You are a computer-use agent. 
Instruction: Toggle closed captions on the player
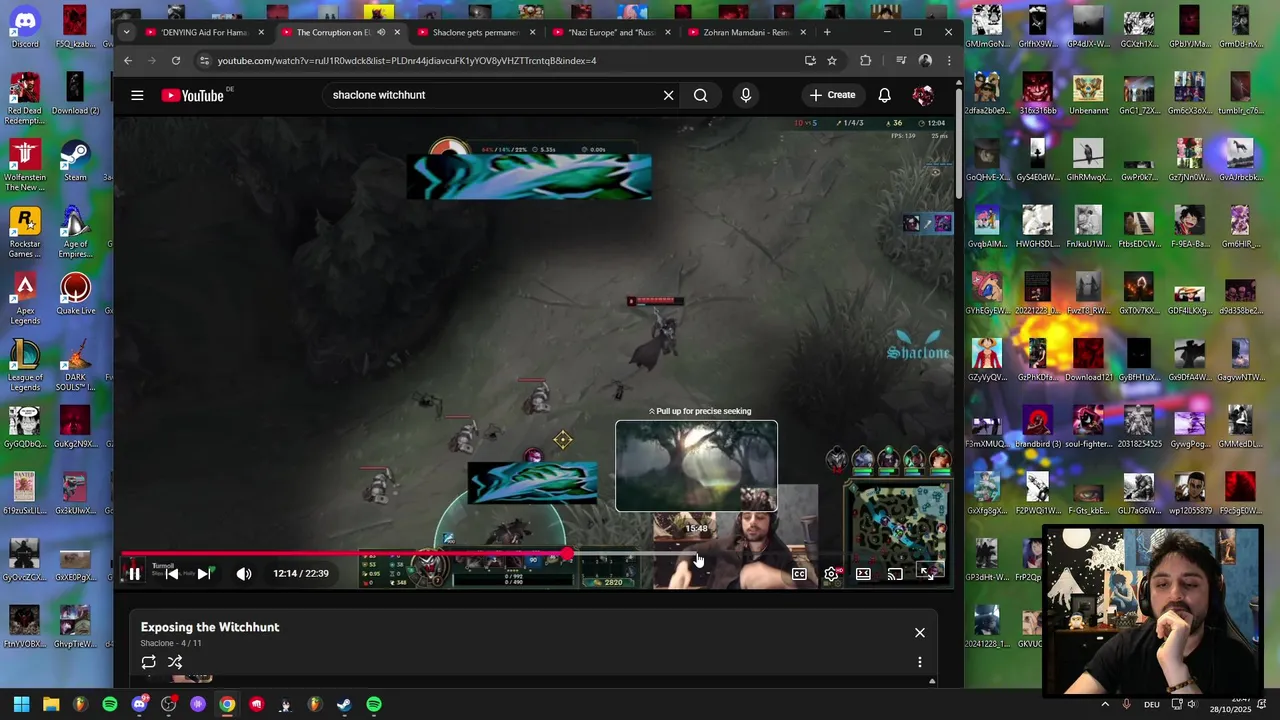tap(799, 574)
